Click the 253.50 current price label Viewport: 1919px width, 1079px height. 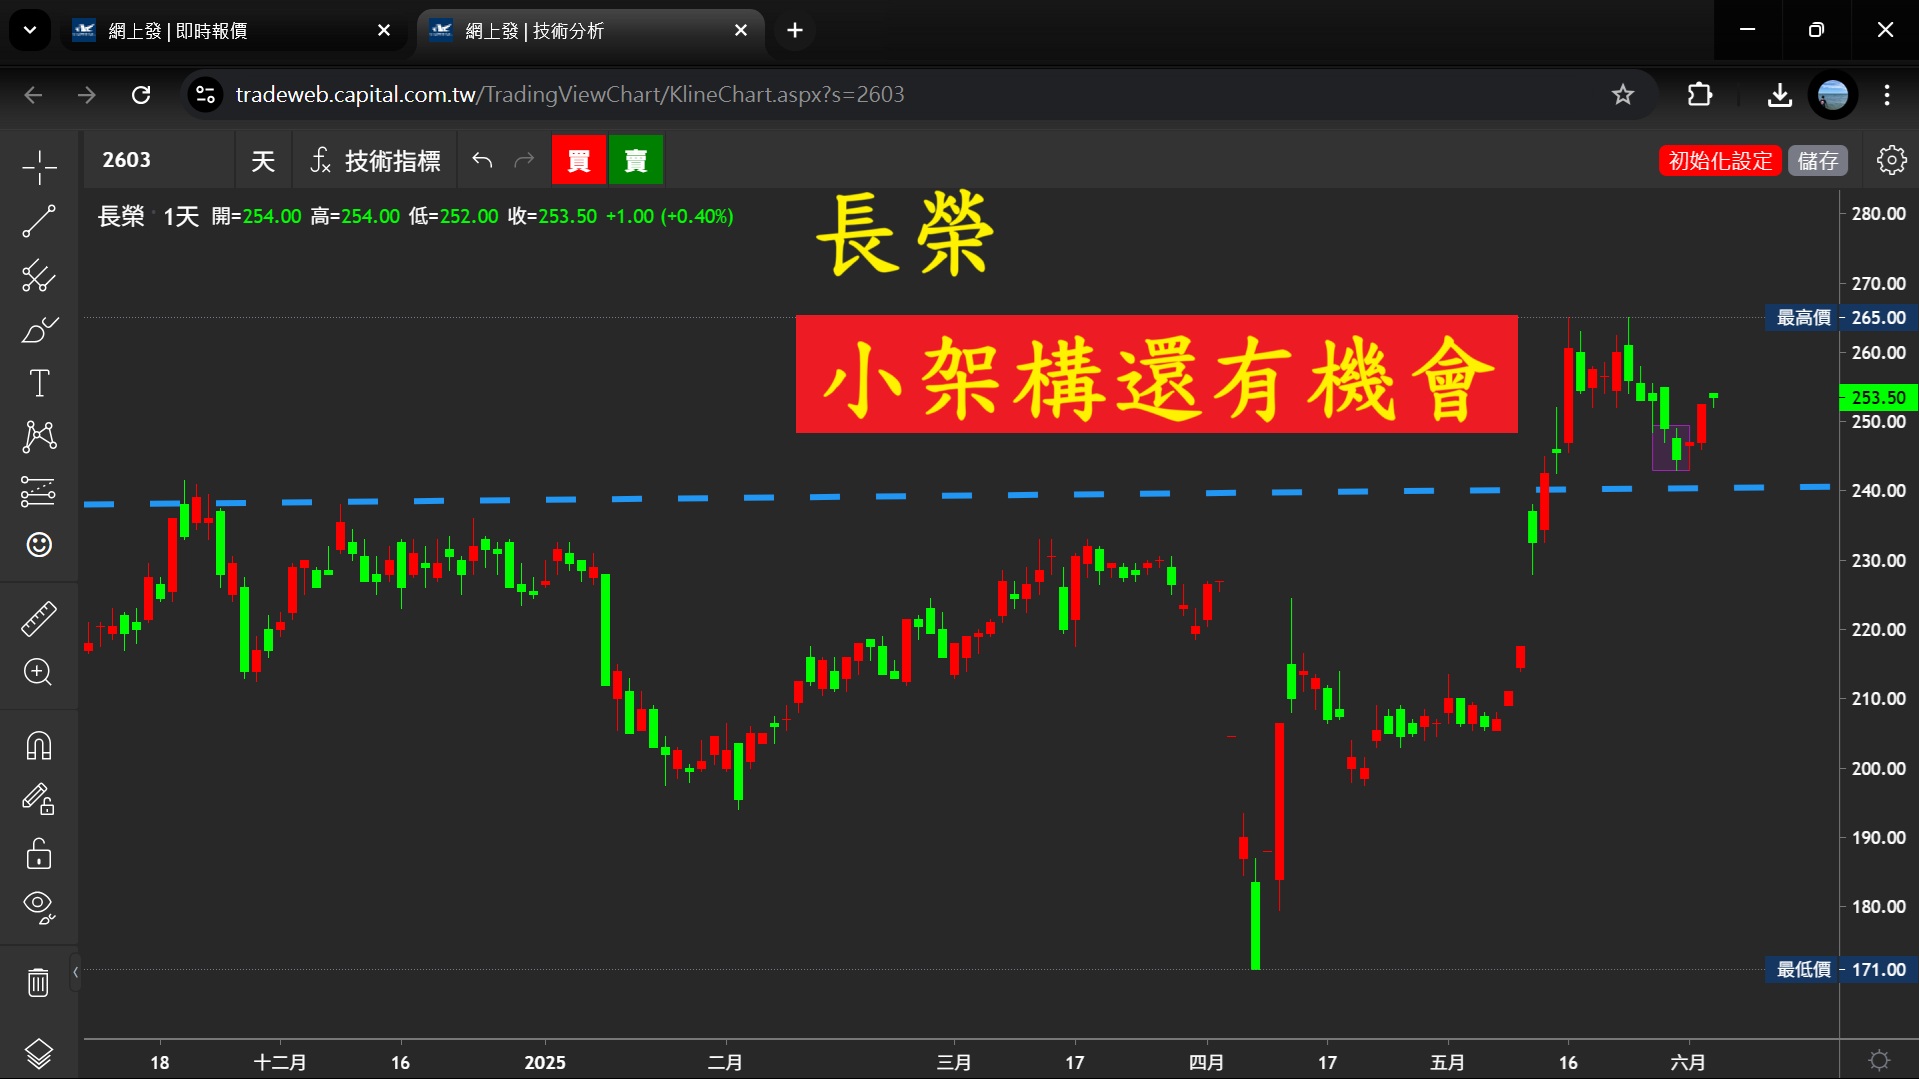click(1878, 397)
